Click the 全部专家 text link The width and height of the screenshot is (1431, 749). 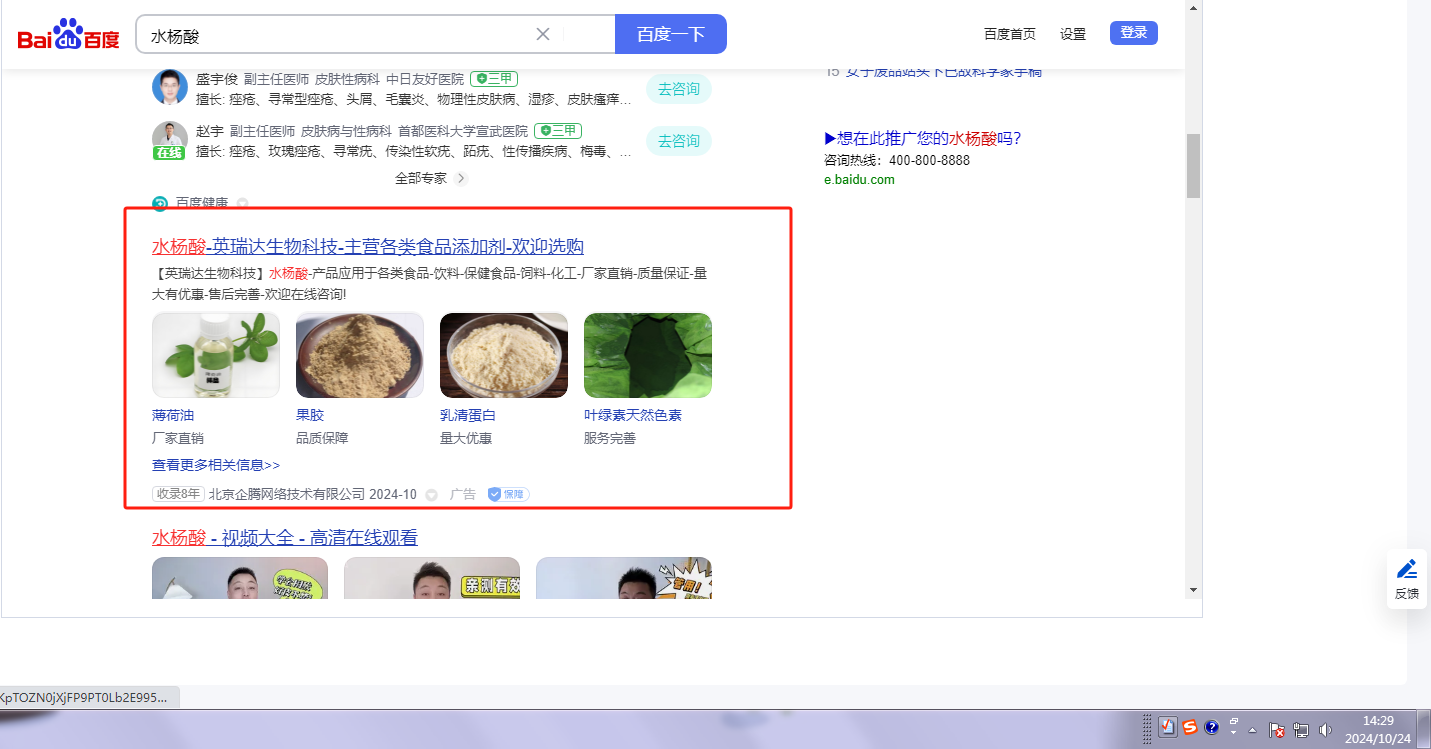point(421,178)
